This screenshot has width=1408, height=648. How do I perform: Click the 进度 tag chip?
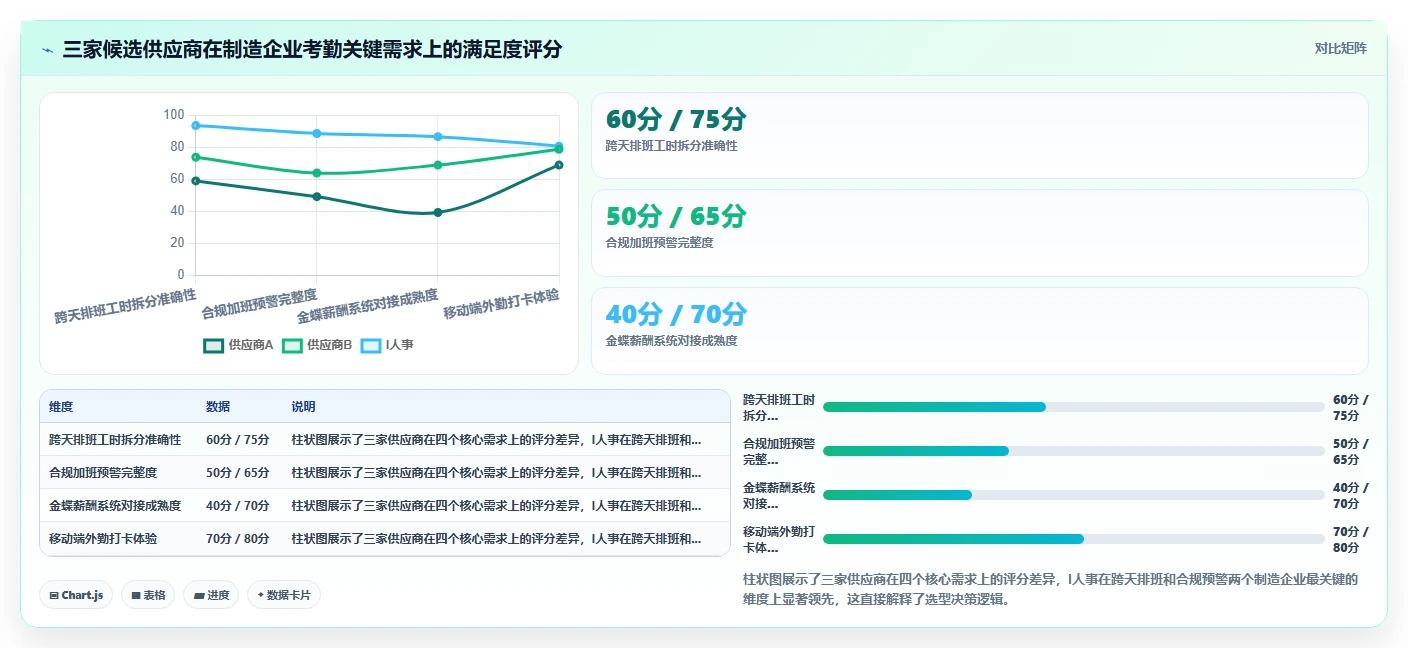pos(211,595)
